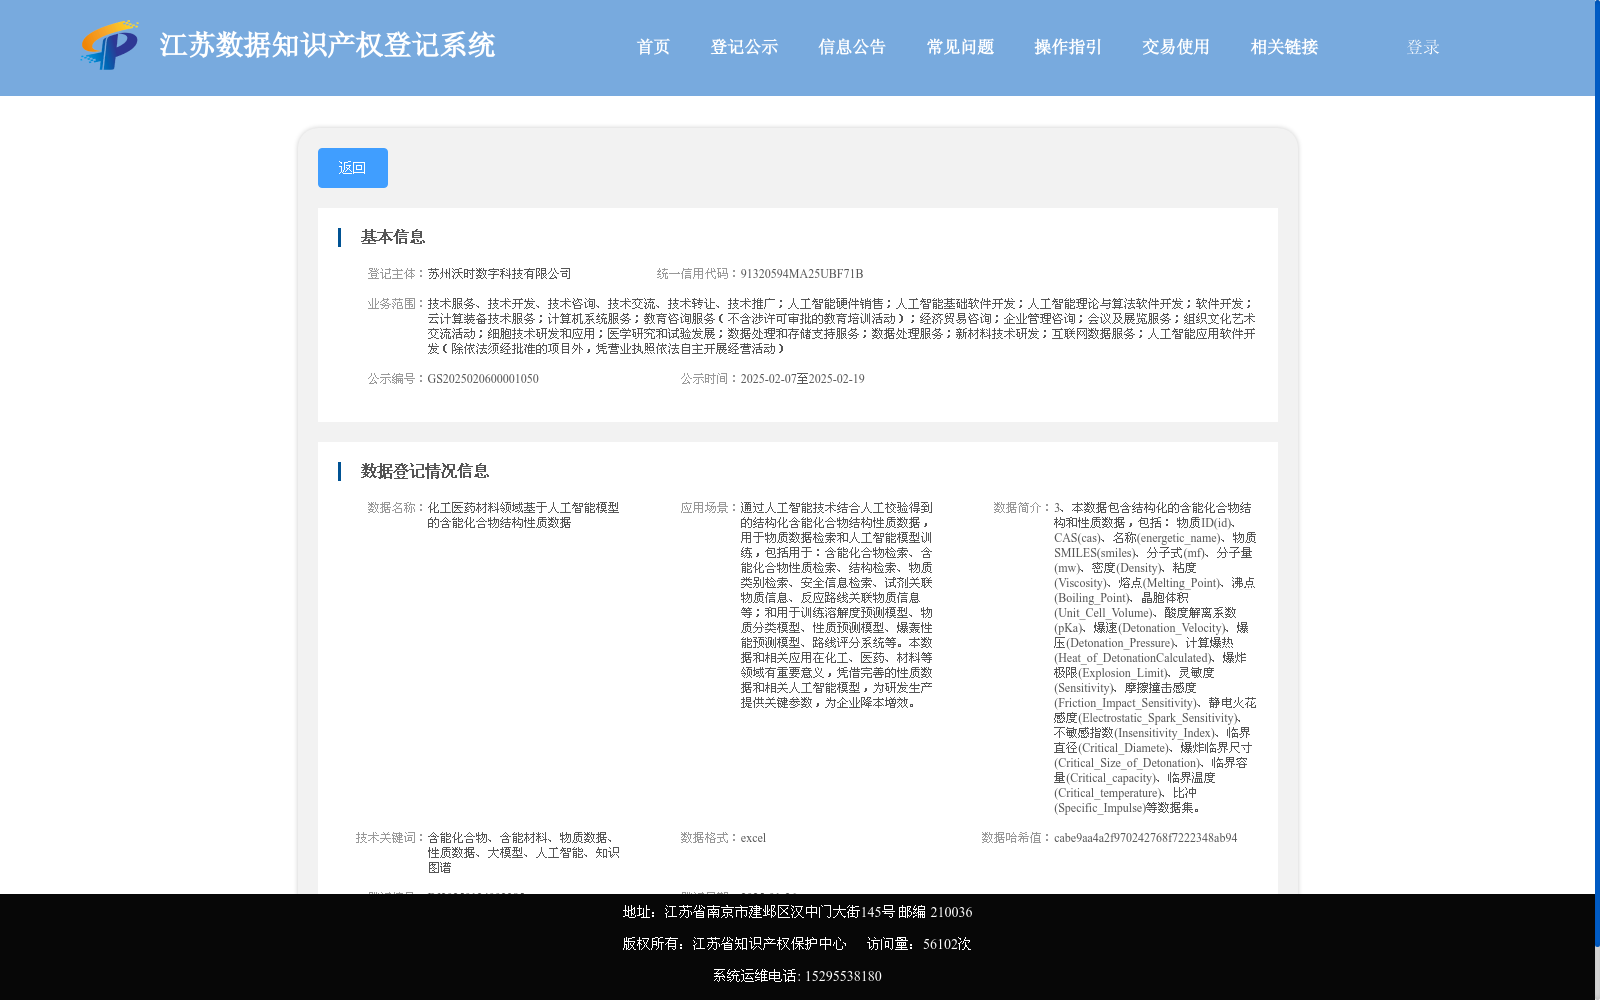This screenshot has width=1600, height=1000.
Task: Open the 登记公示 menu item
Action: point(744,47)
